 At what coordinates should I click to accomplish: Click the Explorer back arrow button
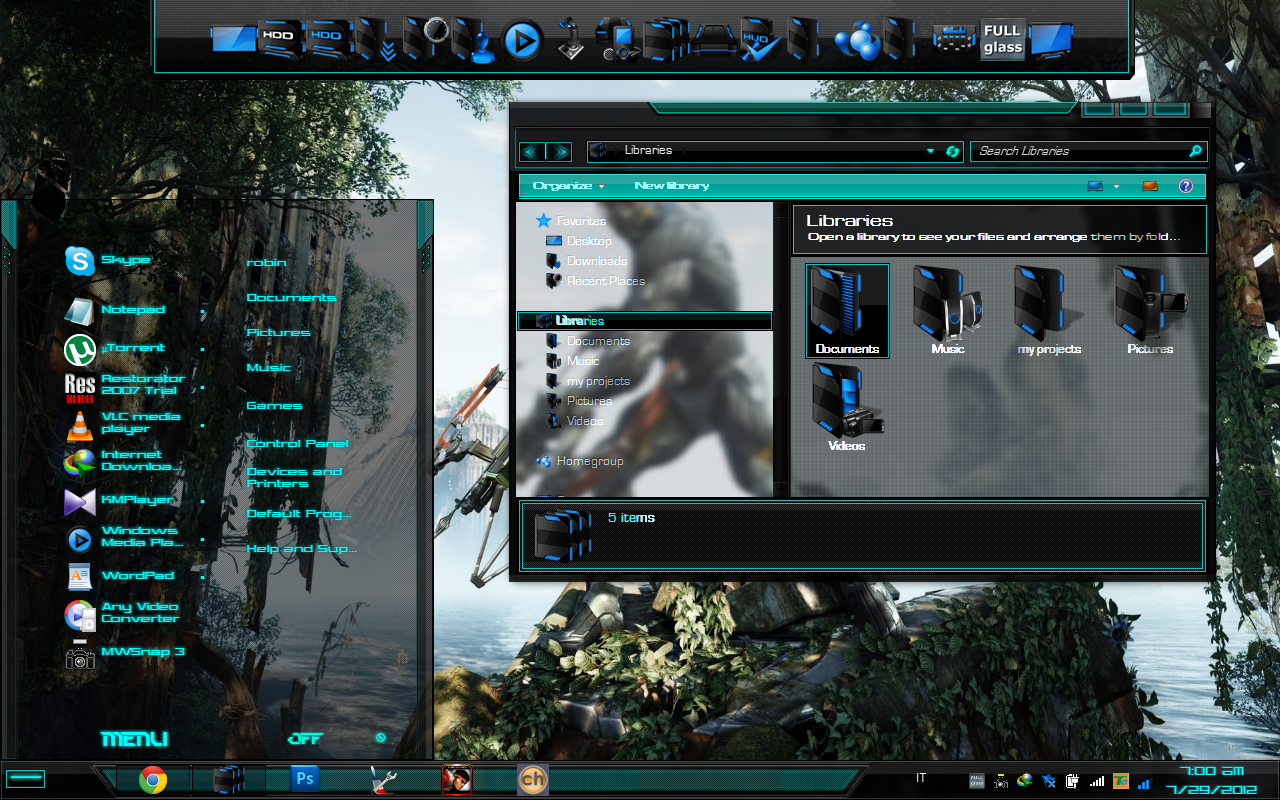(x=531, y=152)
